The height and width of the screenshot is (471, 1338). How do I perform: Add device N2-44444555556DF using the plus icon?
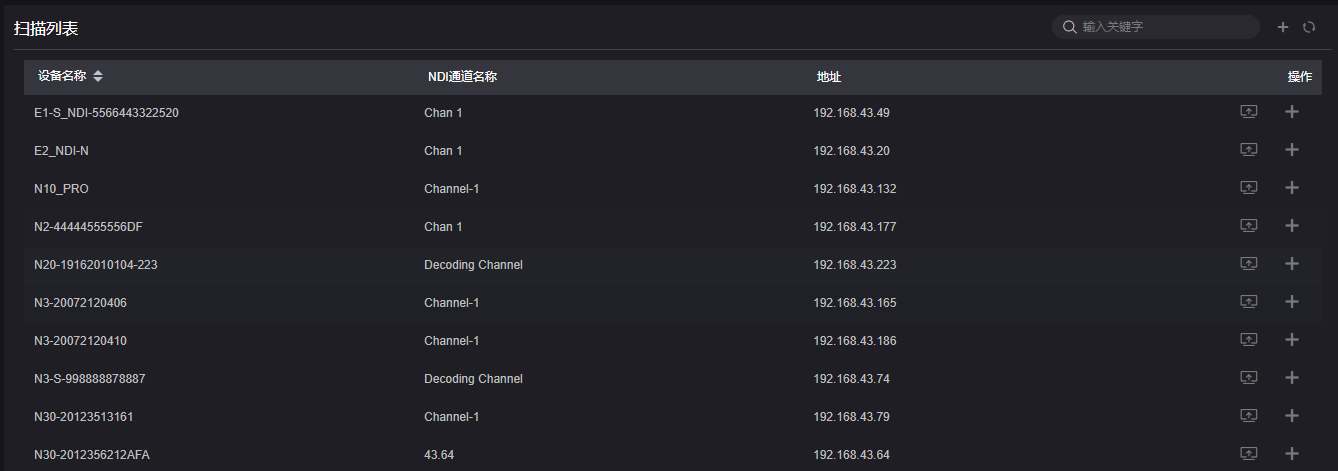pos(1292,226)
